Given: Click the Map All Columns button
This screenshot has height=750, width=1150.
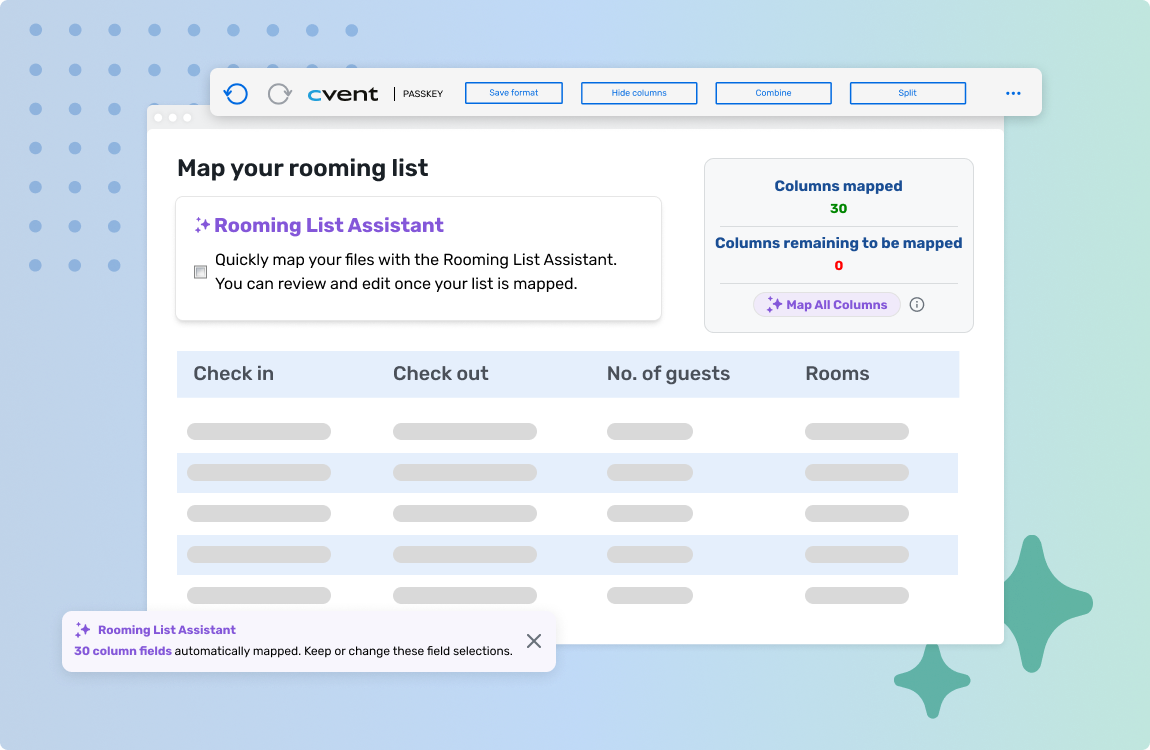Looking at the screenshot, I should tap(827, 304).
